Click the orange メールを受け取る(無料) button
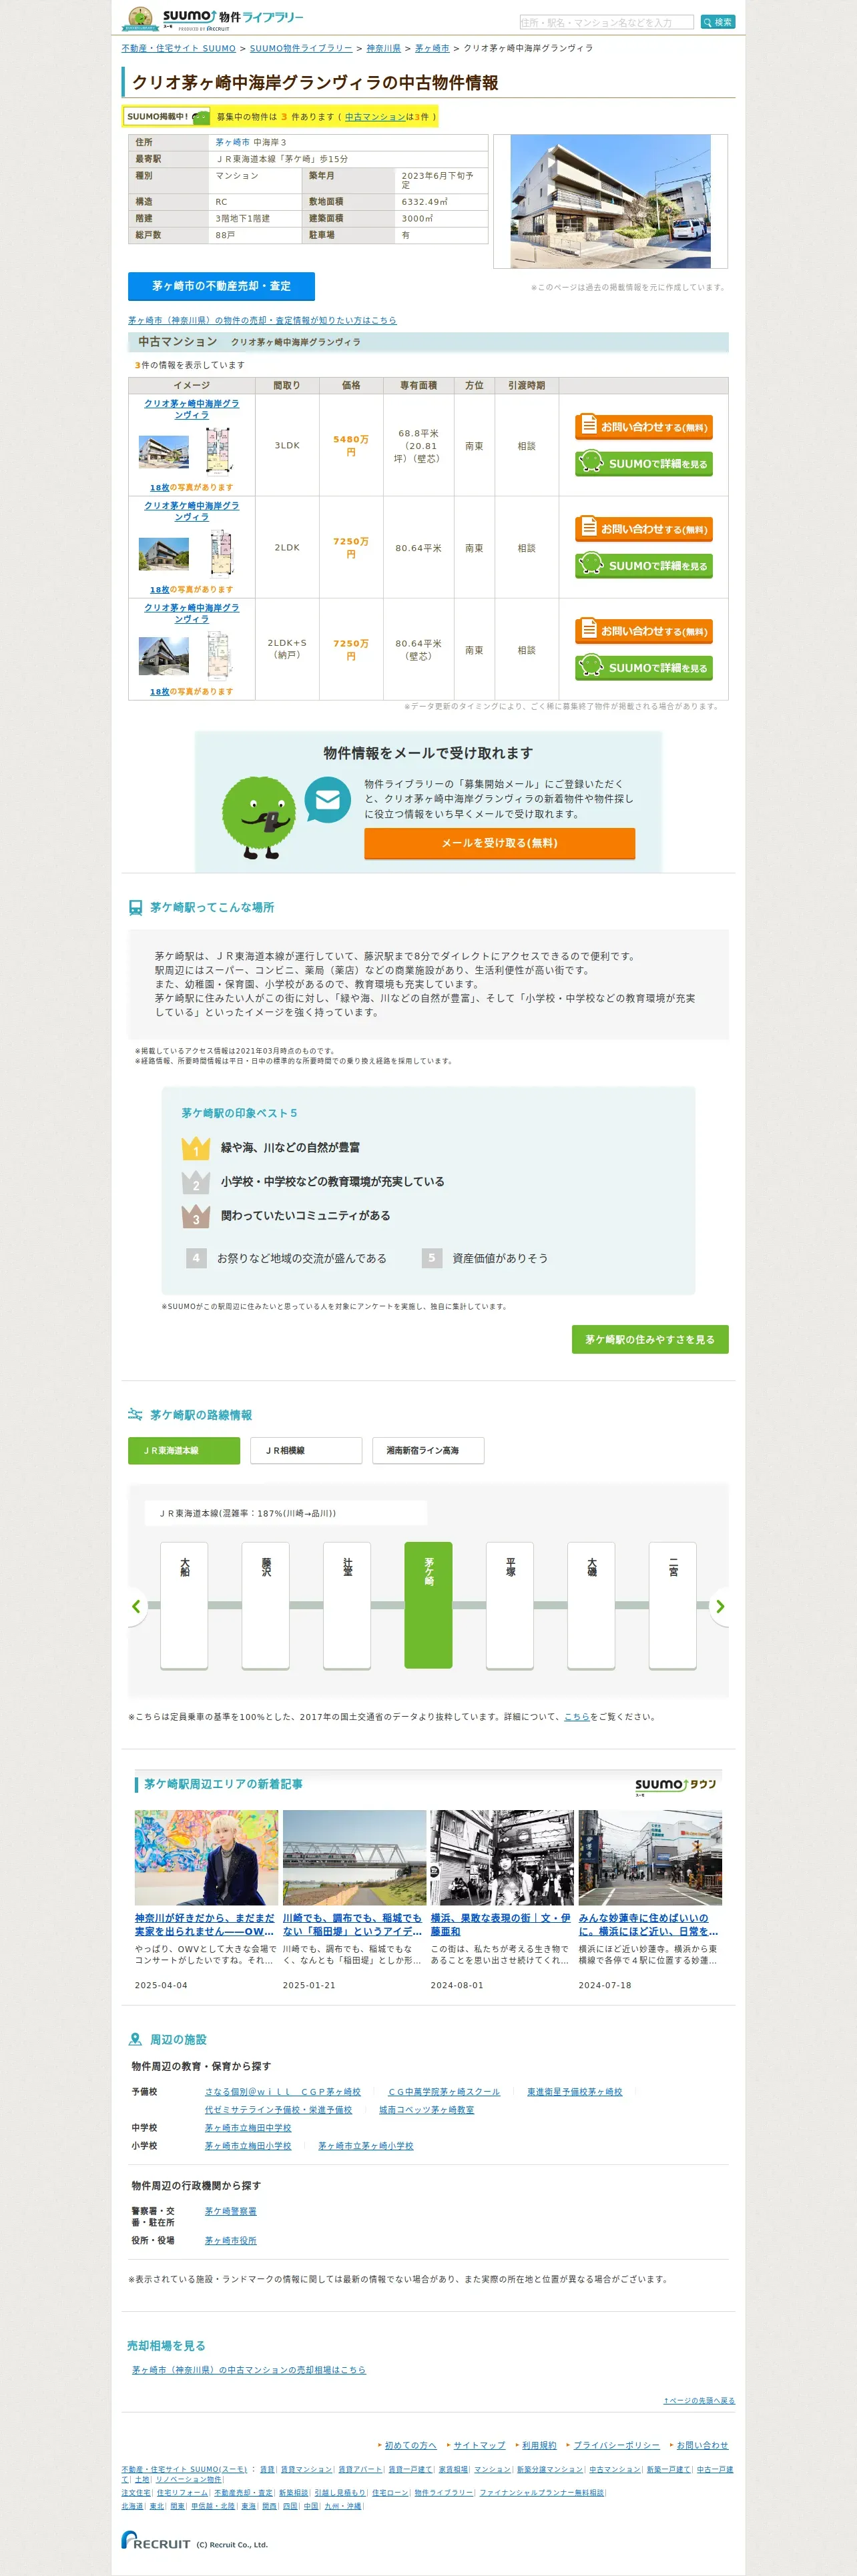857x2576 pixels. (x=500, y=843)
